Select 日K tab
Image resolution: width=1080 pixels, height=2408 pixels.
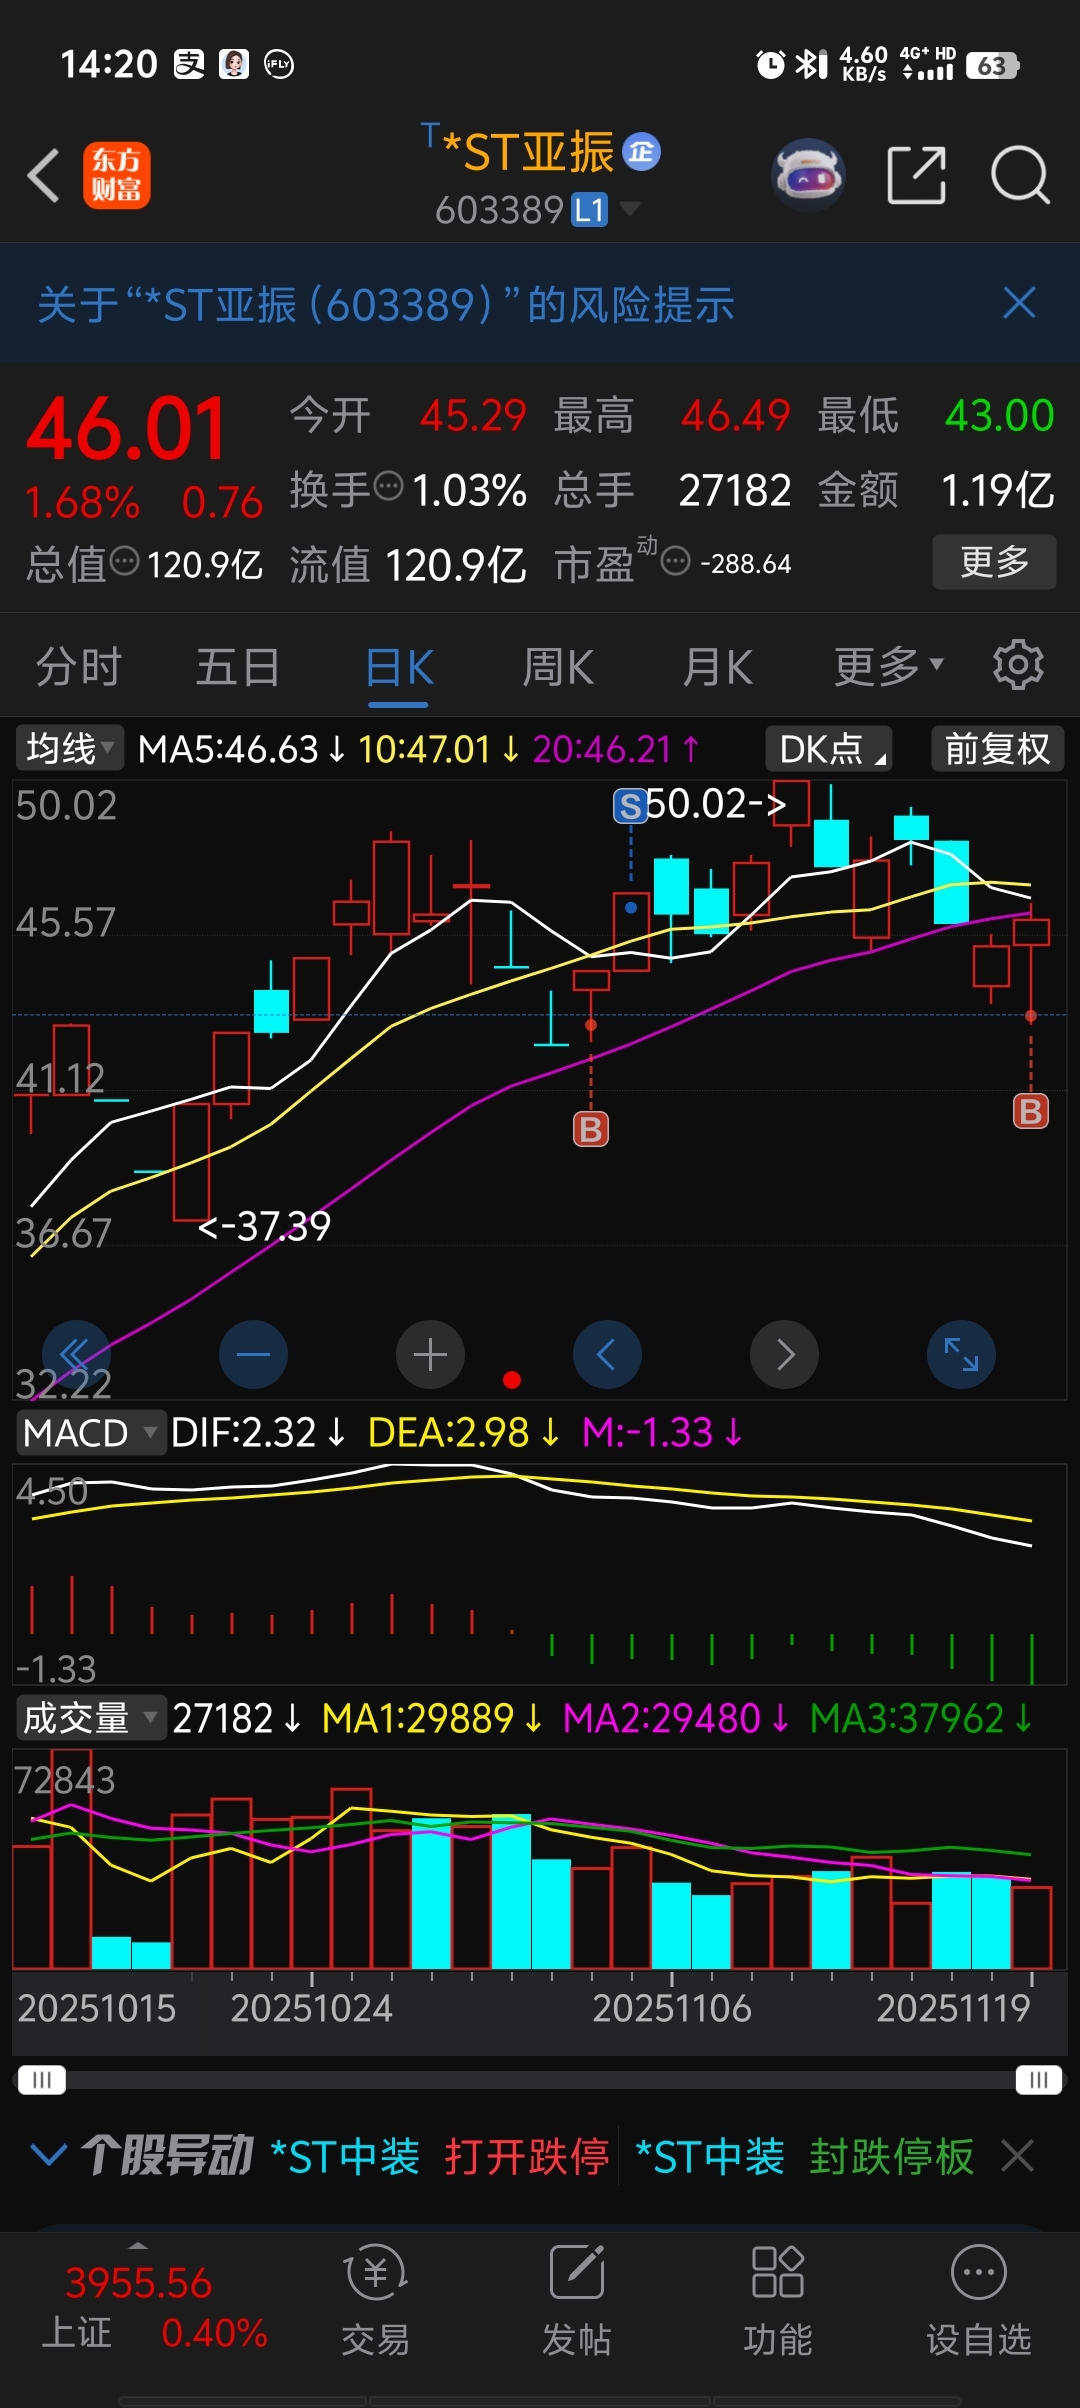coord(399,668)
